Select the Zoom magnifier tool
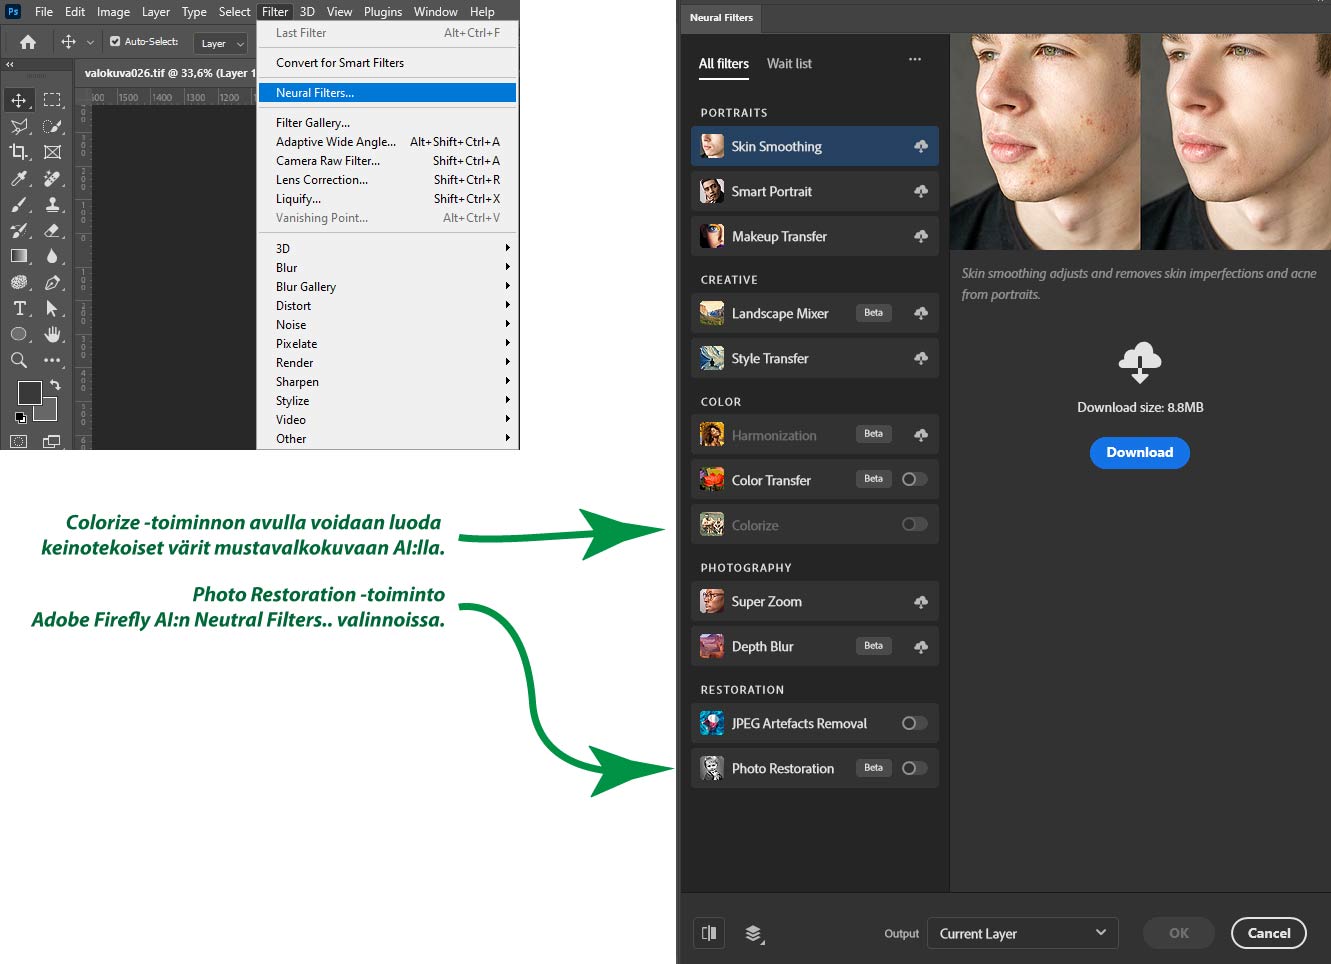Screen dimensions: 1331x964 coord(19,360)
